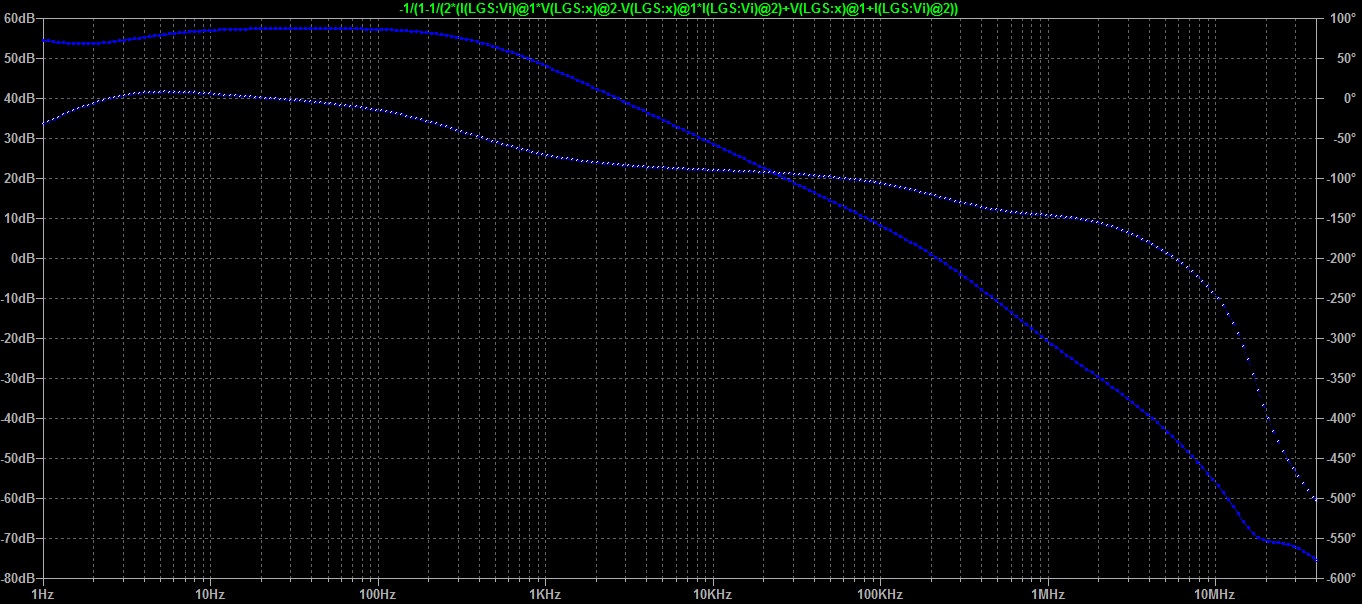The width and height of the screenshot is (1362, 604).
Task: Click the -350° label on the phase axis
Action: pos(1340,378)
